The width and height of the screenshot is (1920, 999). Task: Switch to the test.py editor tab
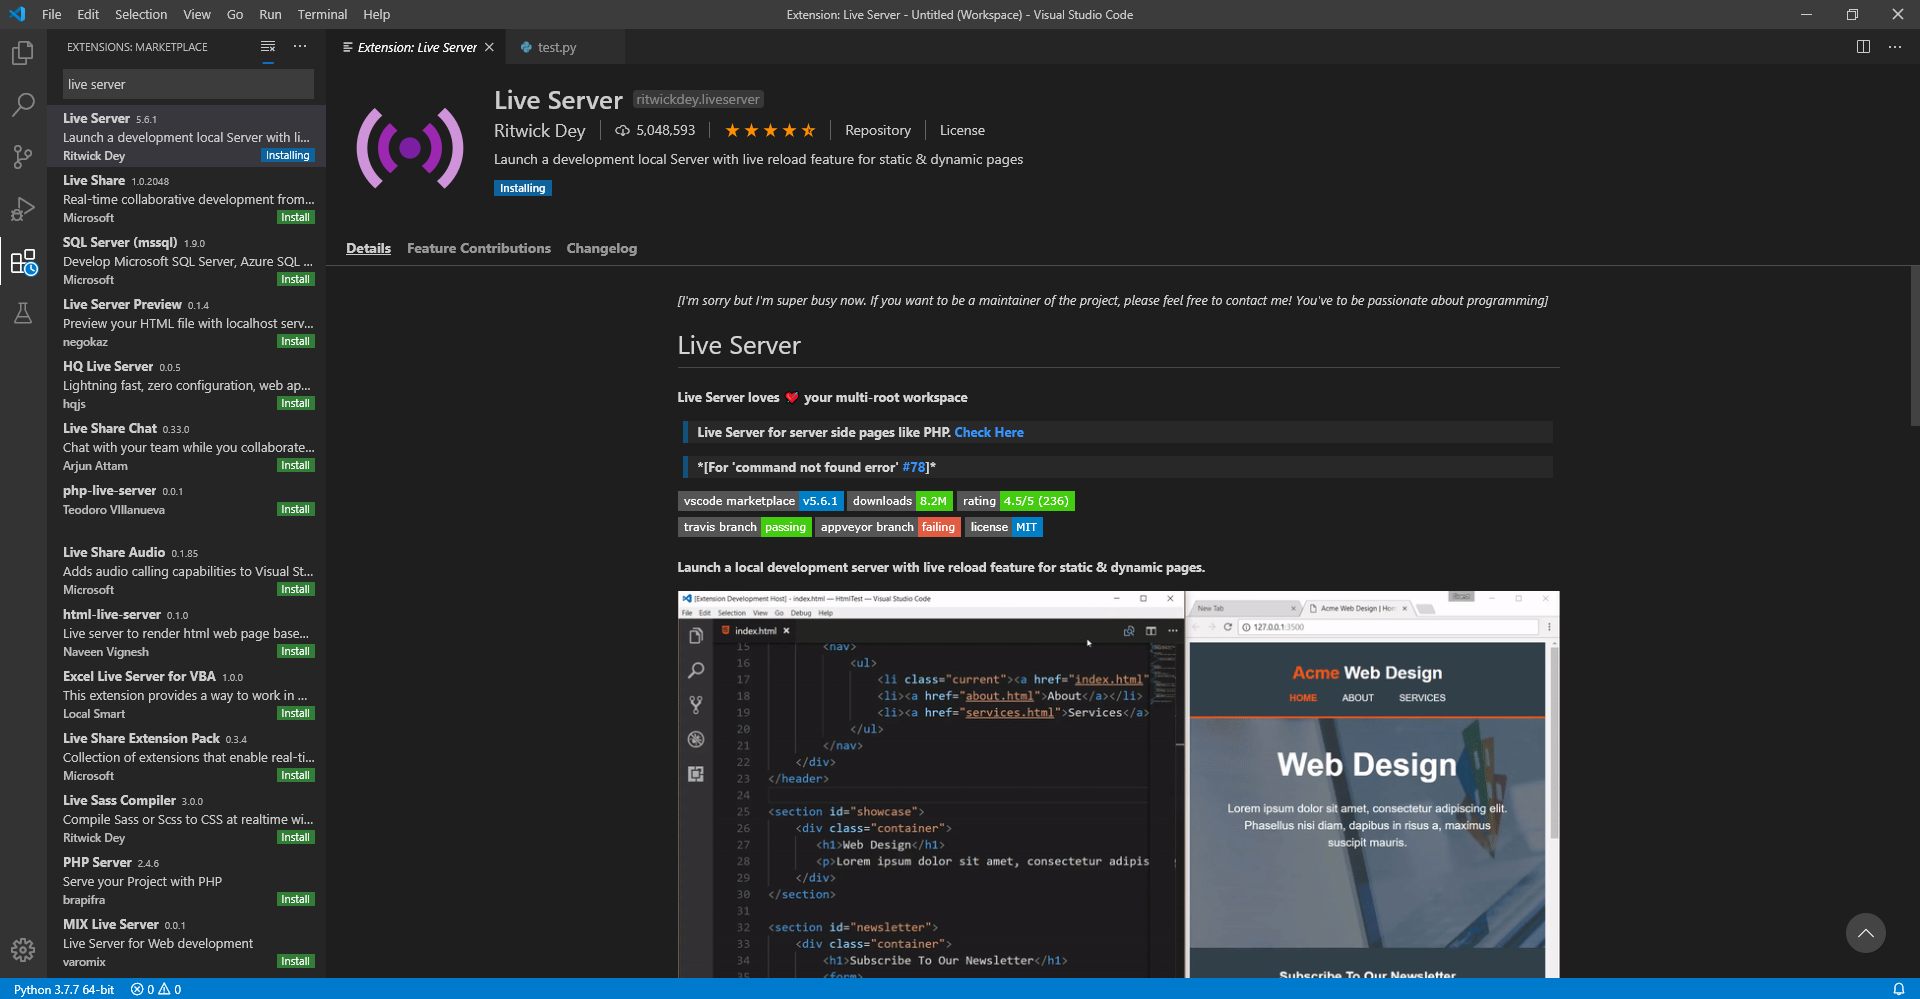point(557,47)
